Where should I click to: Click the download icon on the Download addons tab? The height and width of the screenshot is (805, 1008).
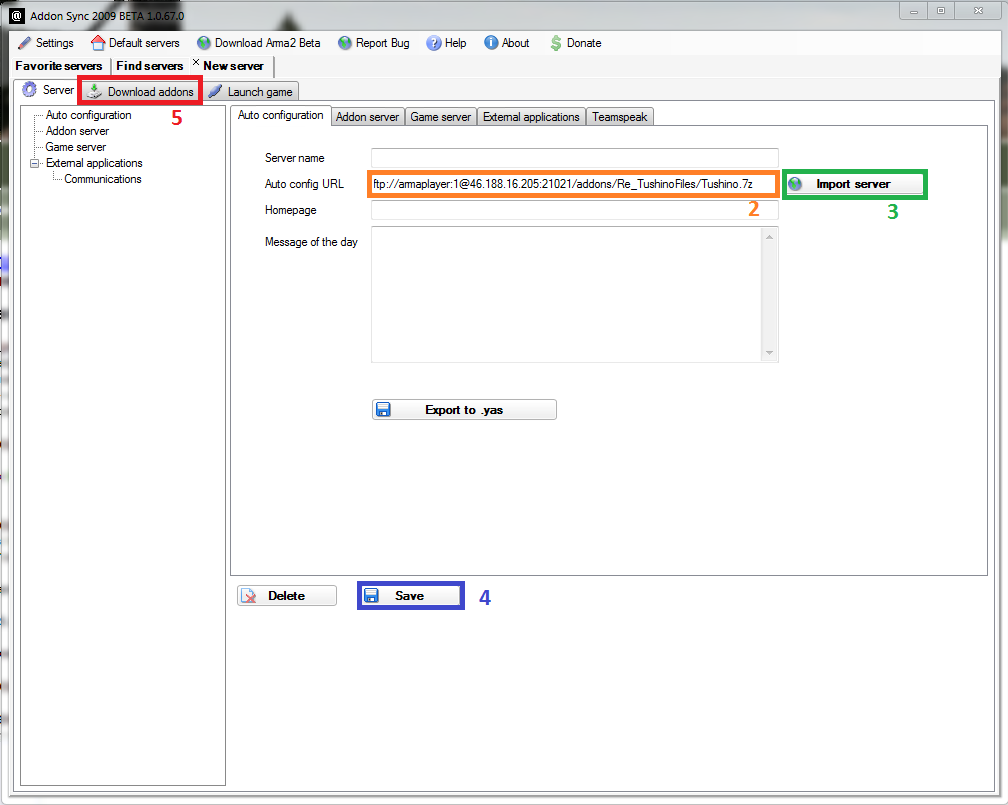94,91
